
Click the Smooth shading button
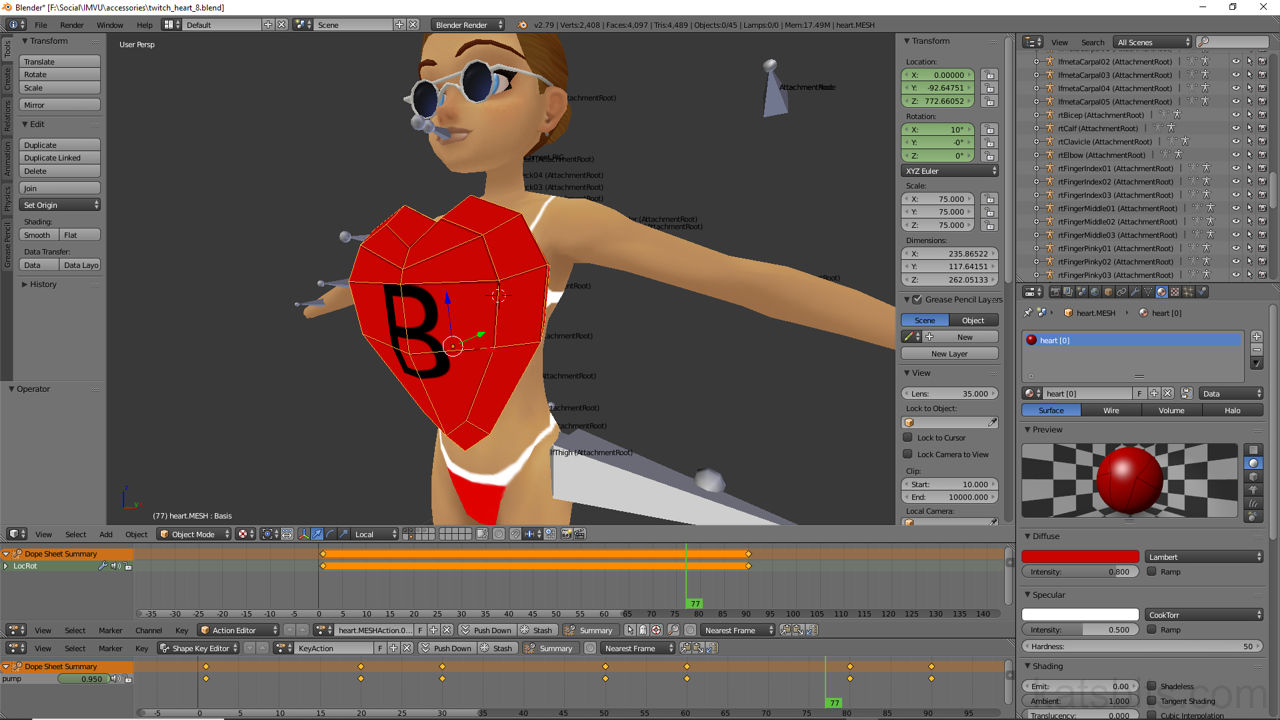tap(38, 235)
